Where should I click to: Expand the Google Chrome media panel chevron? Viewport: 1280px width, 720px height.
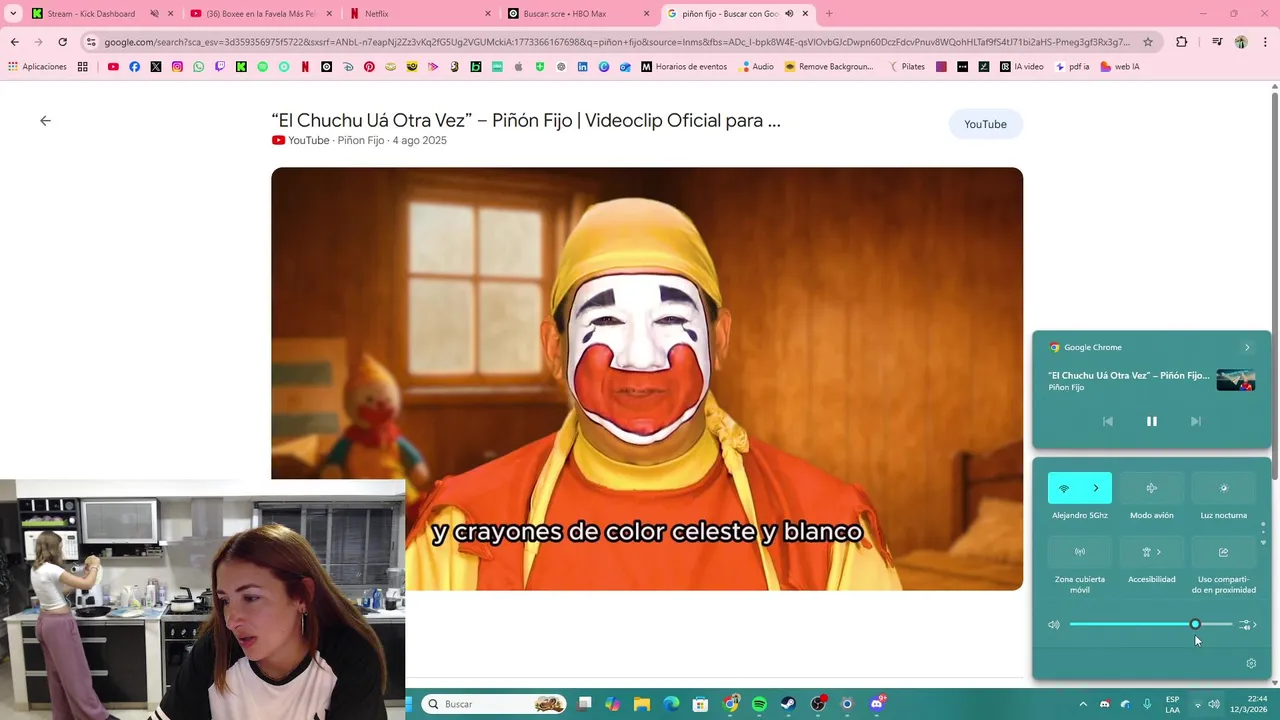click(1247, 347)
